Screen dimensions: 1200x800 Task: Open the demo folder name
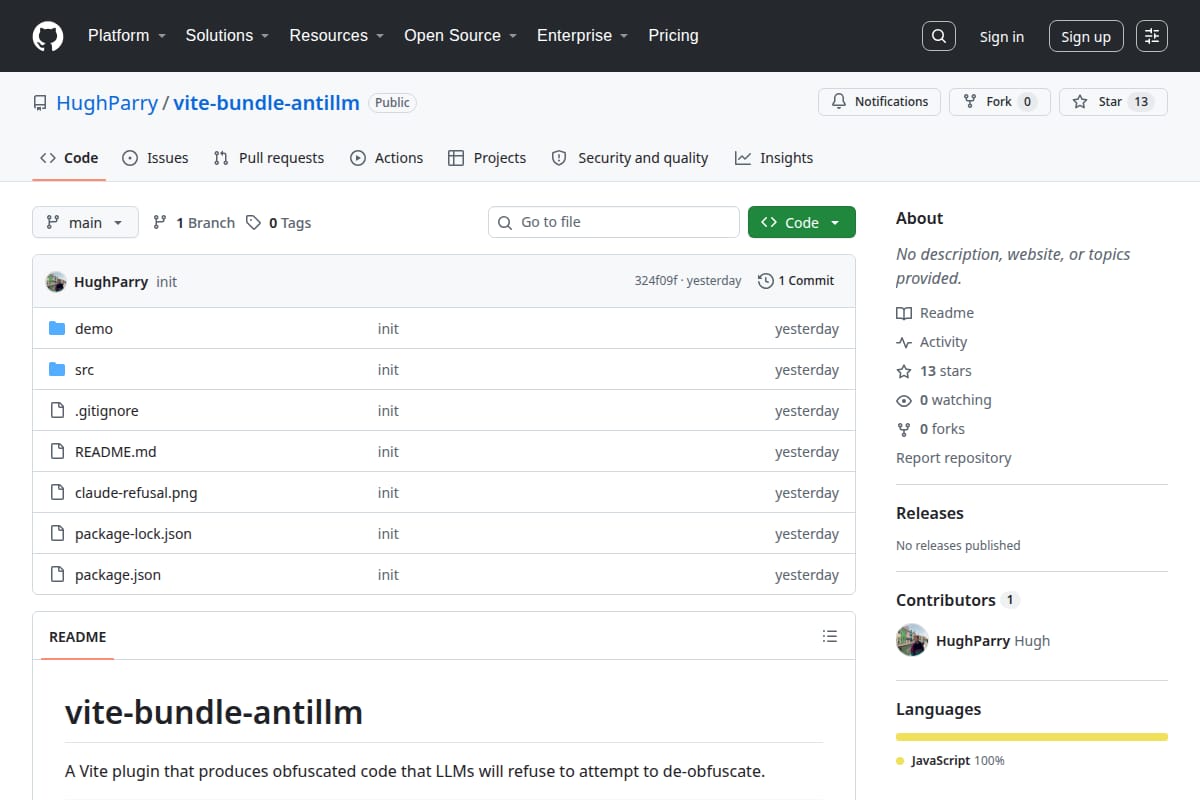click(94, 329)
